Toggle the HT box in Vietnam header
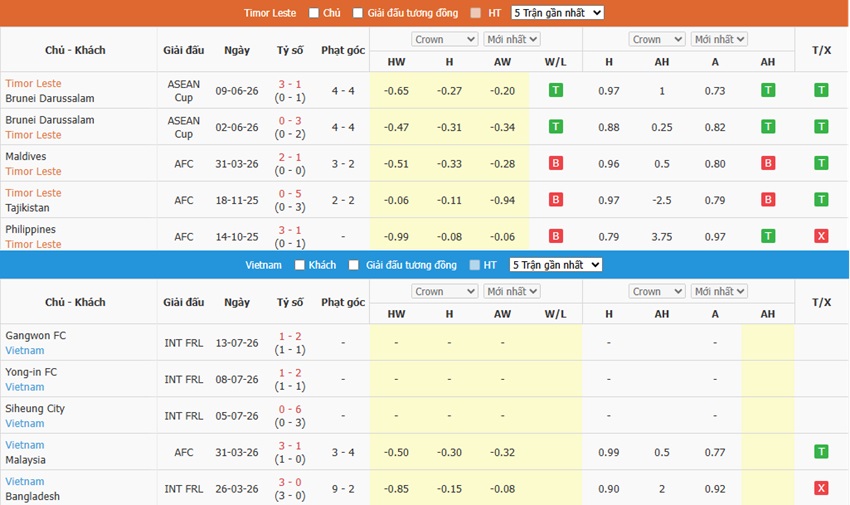This screenshot has width=850, height=505. (474, 265)
